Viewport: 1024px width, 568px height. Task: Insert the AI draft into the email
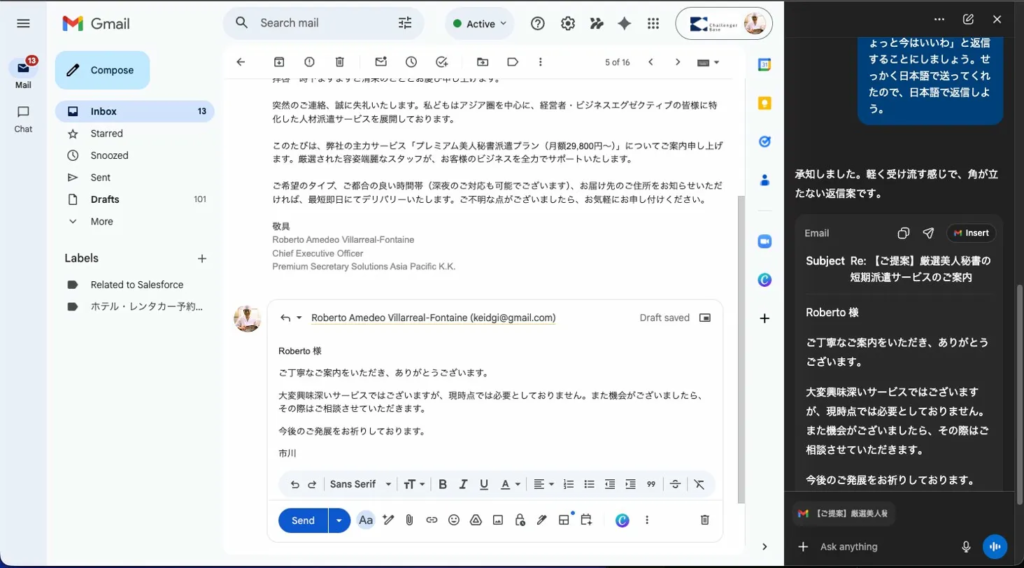tap(971, 233)
